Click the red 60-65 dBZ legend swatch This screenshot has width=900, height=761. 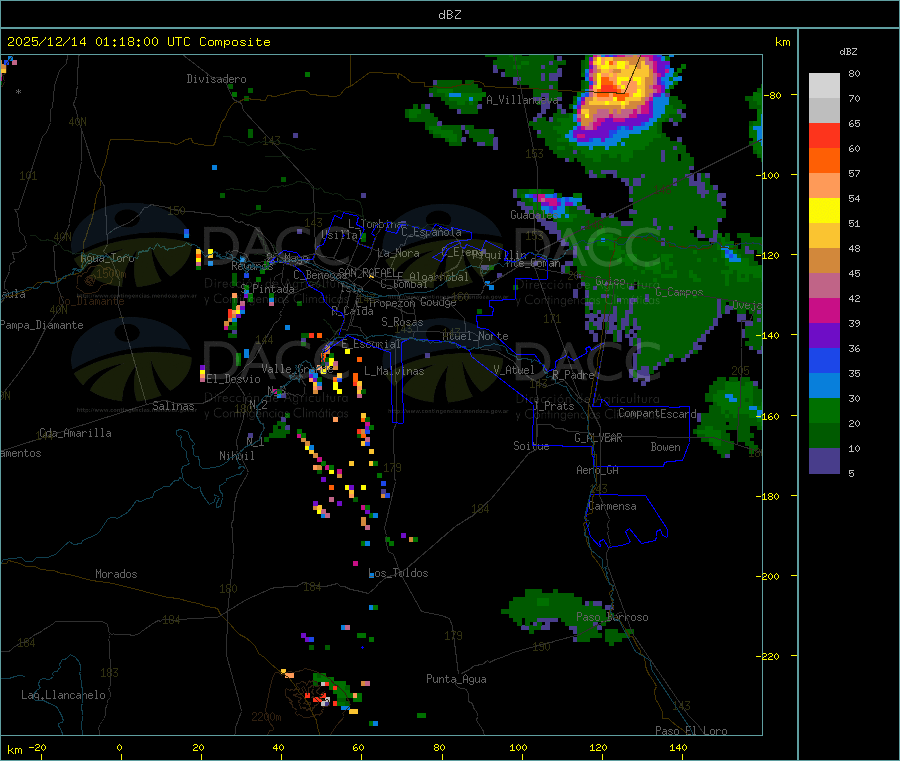824,135
